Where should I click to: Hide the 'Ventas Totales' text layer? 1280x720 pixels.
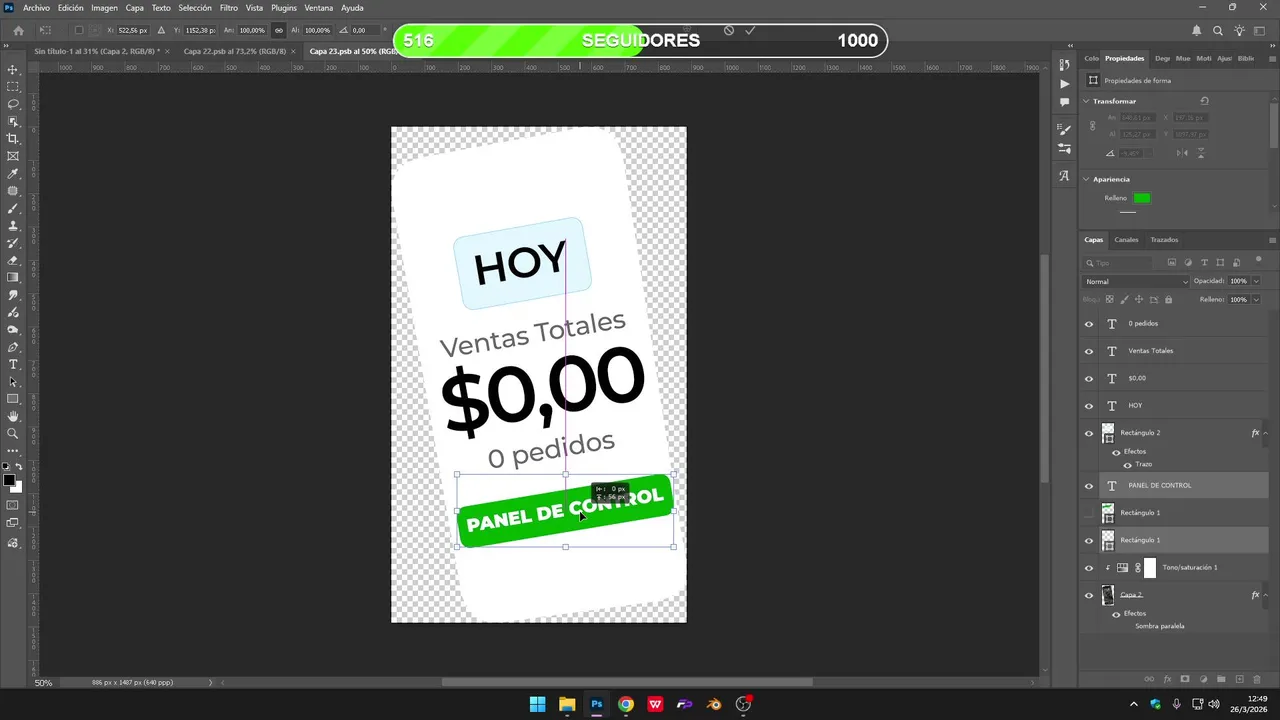click(x=1089, y=351)
